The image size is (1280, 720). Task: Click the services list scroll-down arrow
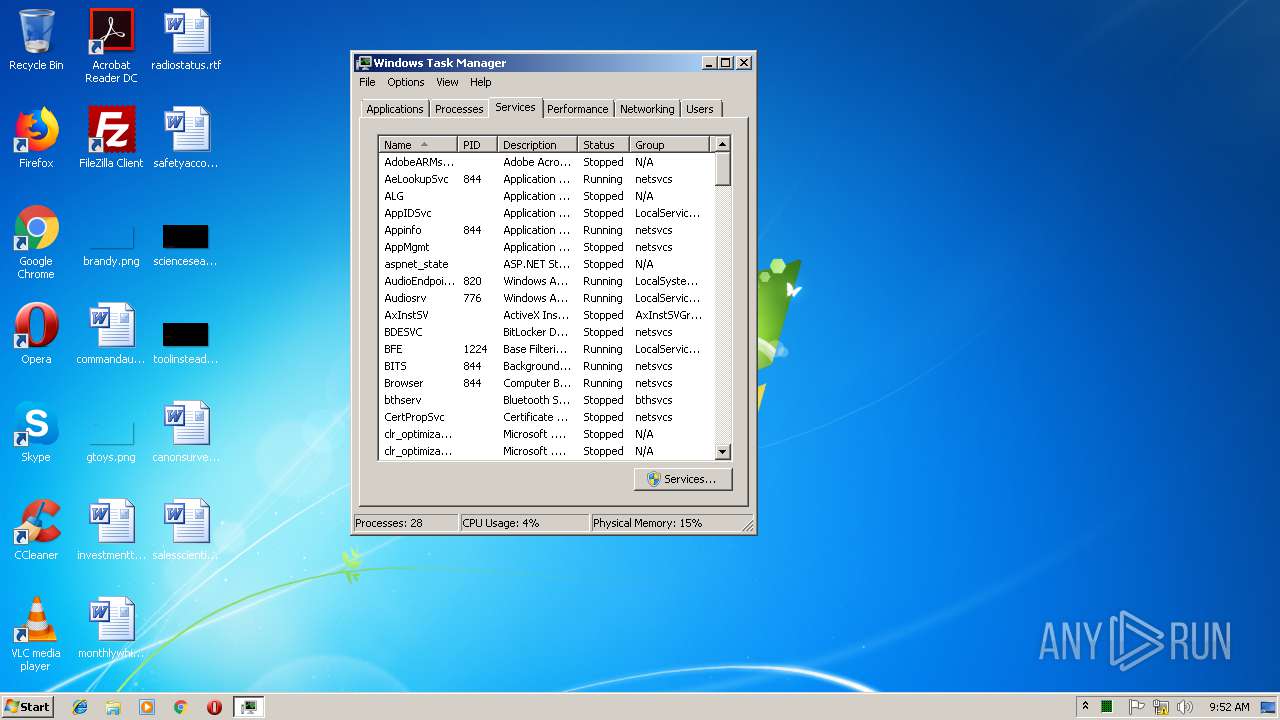(x=723, y=452)
